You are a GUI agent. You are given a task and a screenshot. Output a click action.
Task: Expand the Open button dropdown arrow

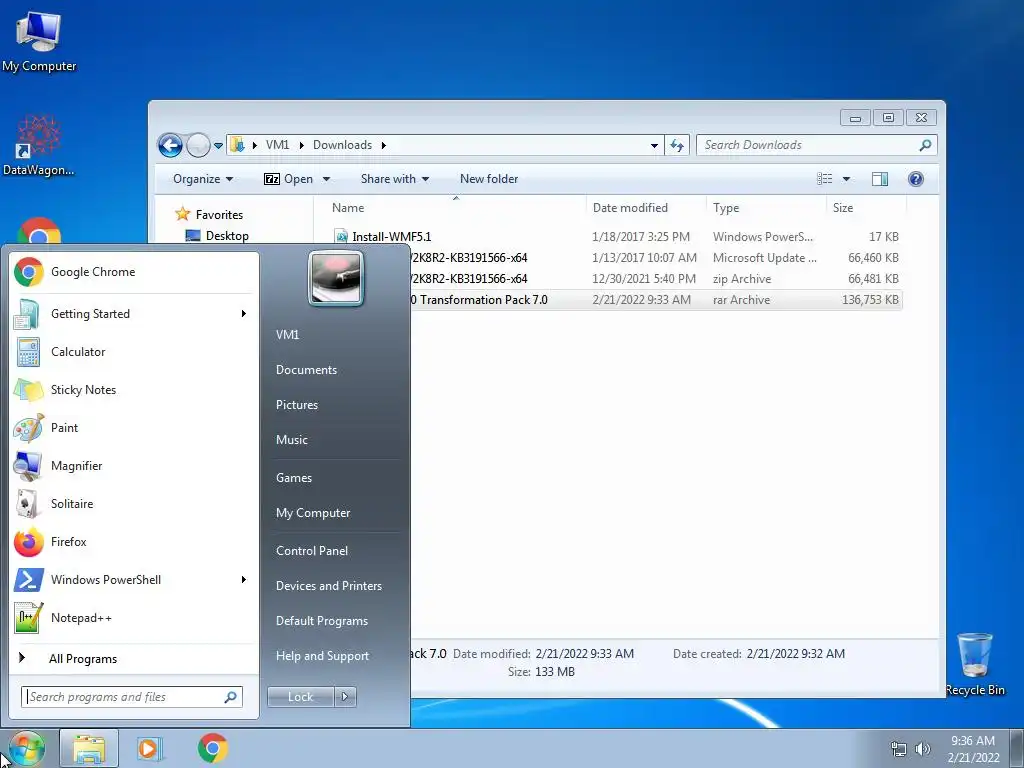[x=327, y=179]
